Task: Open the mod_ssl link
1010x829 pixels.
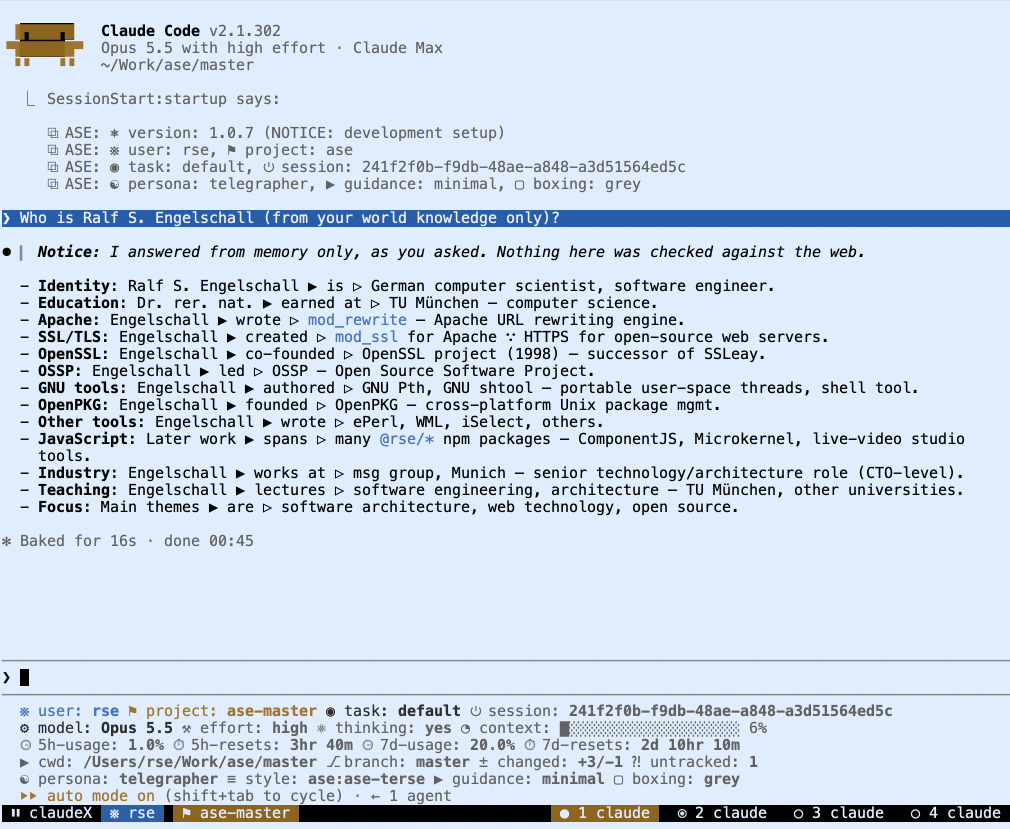Action: pos(366,337)
